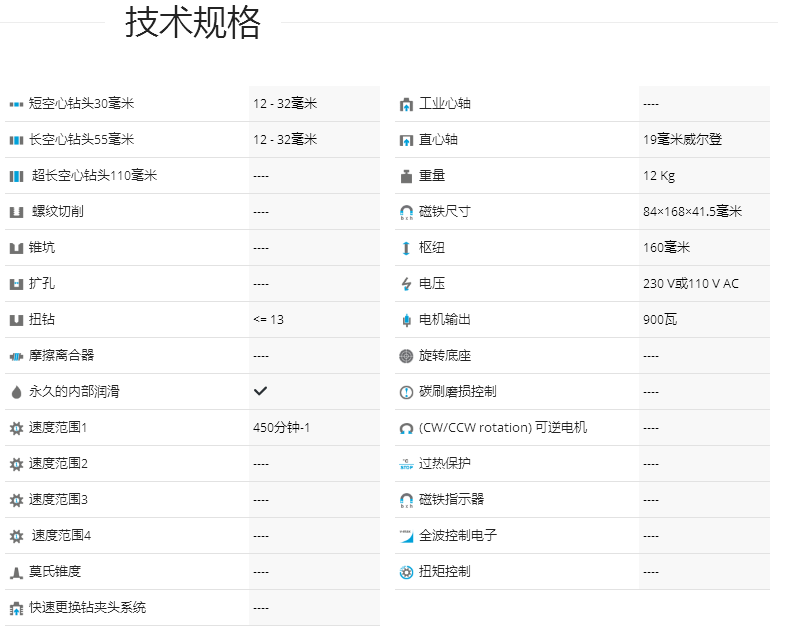Click the 过热保护 temperature icon
Screen dimensions: 790x629
pyautogui.click(x=406, y=464)
